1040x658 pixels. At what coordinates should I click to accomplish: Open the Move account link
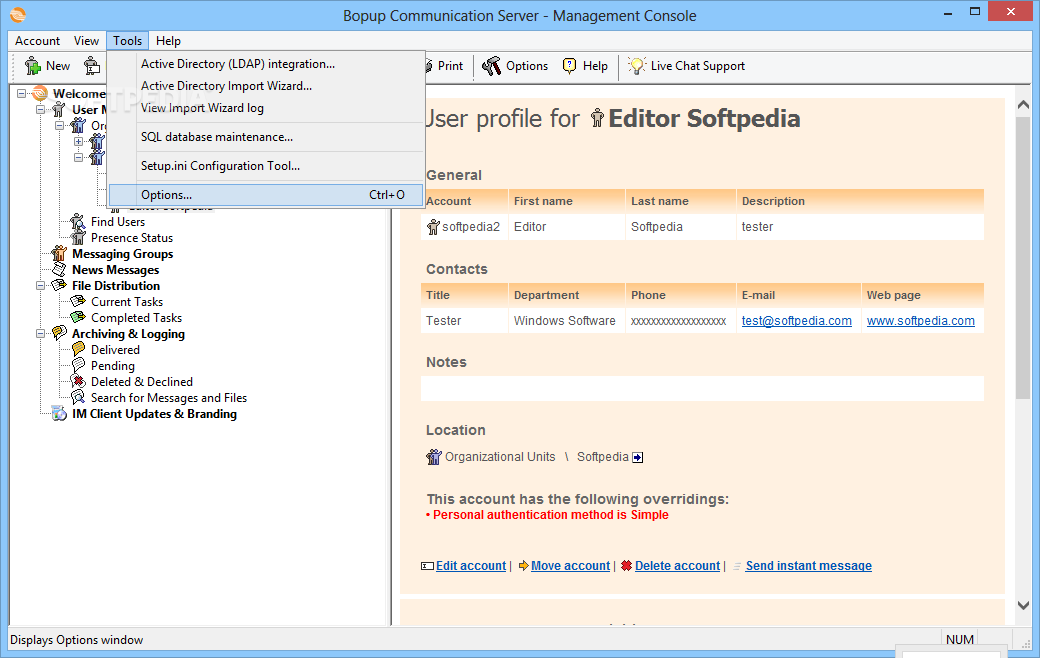pyautogui.click(x=570, y=566)
